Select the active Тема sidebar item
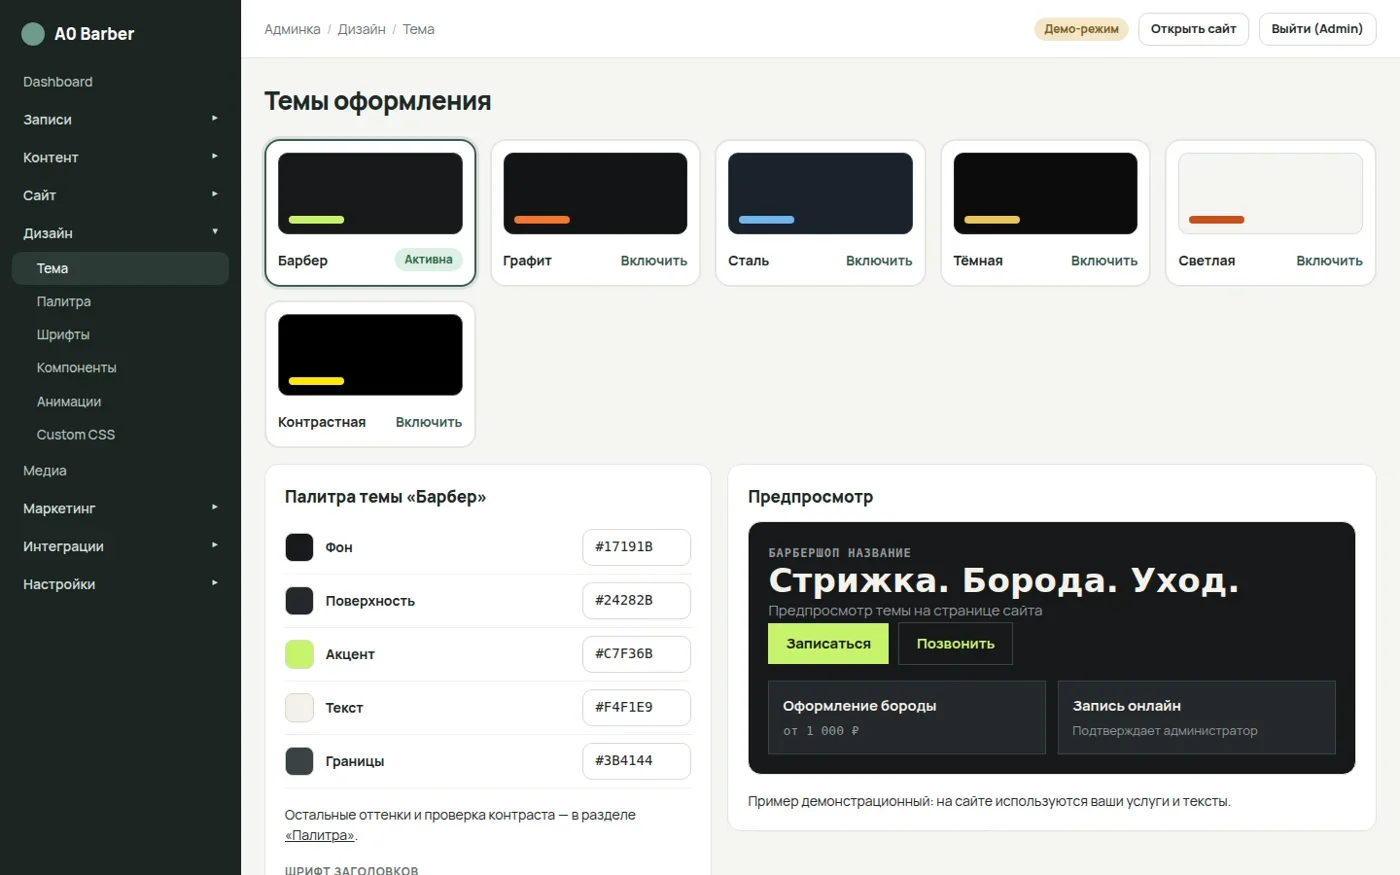 tap(120, 268)
